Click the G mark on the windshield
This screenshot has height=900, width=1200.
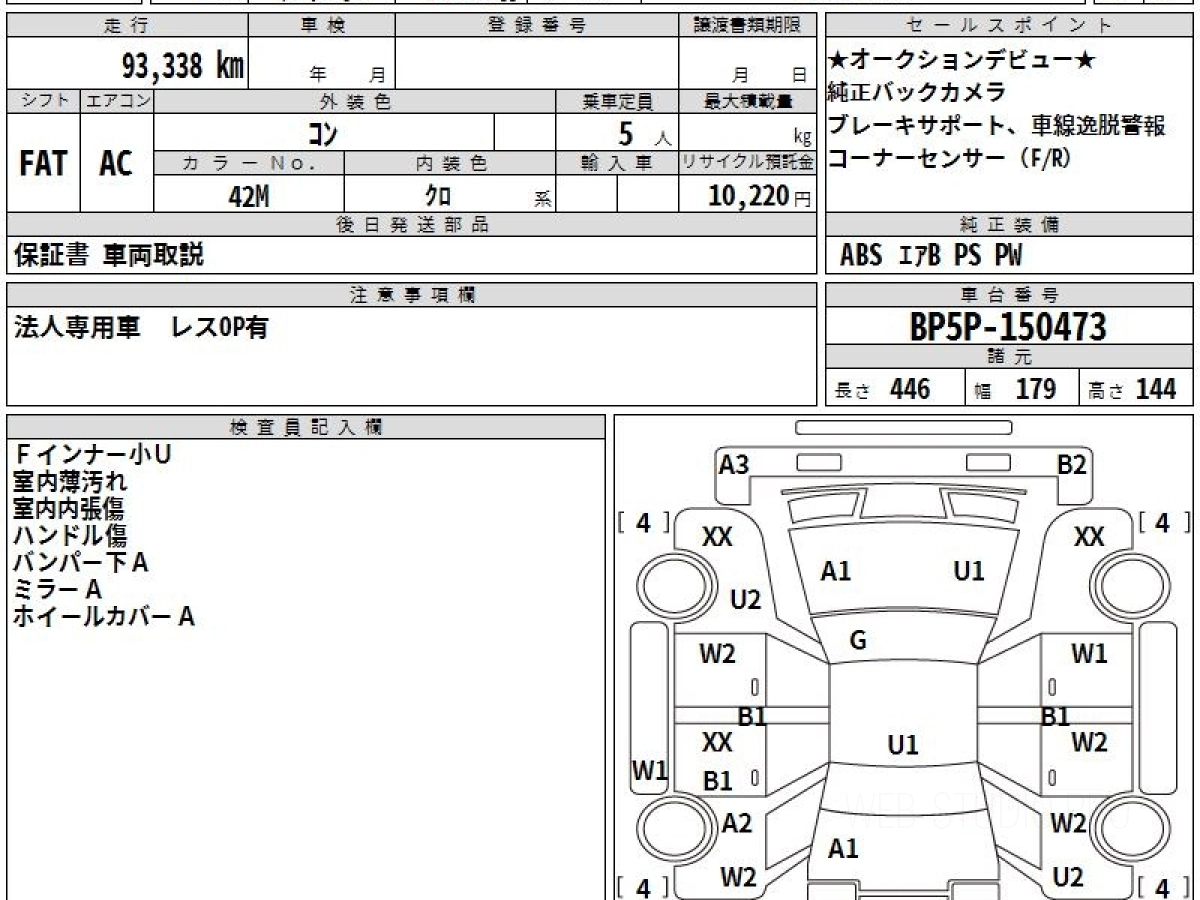tap(858, 642)
